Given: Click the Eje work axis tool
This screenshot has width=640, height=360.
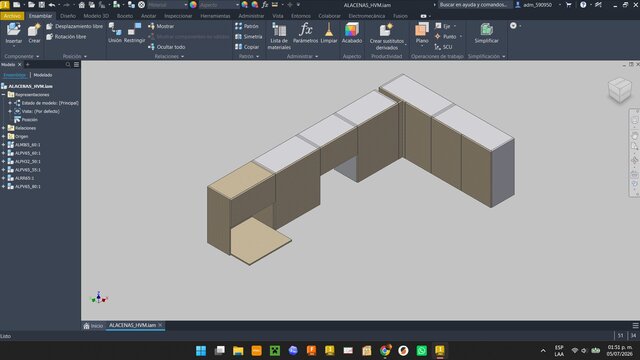Looking at the screenshot, I should pos(443,26).
